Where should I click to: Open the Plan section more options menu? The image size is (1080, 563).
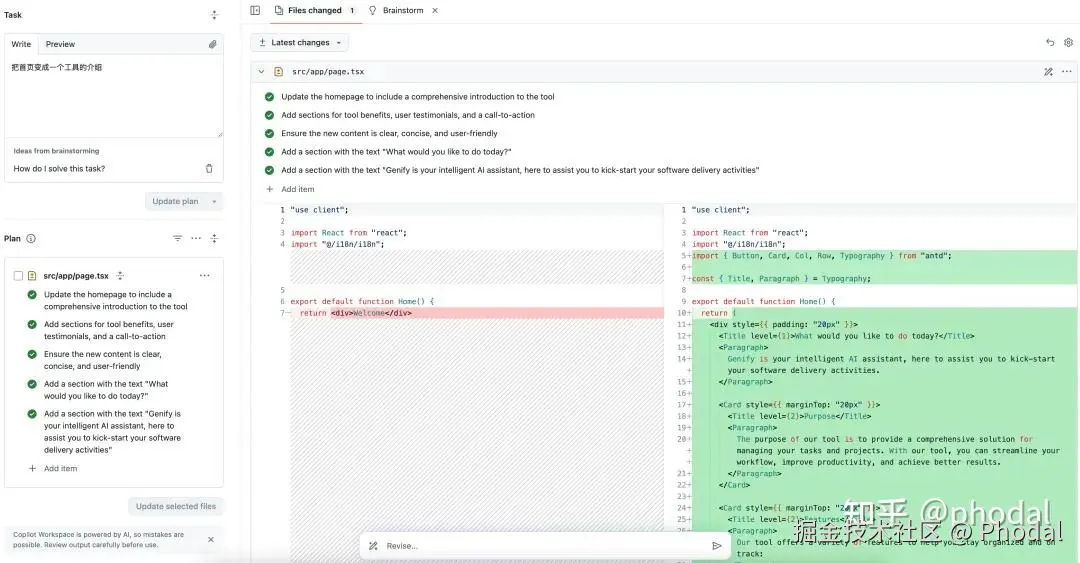196,238
